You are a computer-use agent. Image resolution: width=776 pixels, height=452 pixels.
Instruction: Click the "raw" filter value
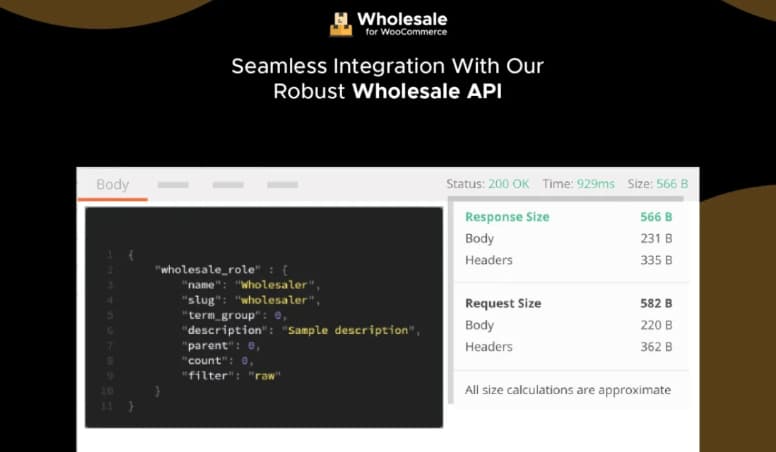tap(264, 376)
